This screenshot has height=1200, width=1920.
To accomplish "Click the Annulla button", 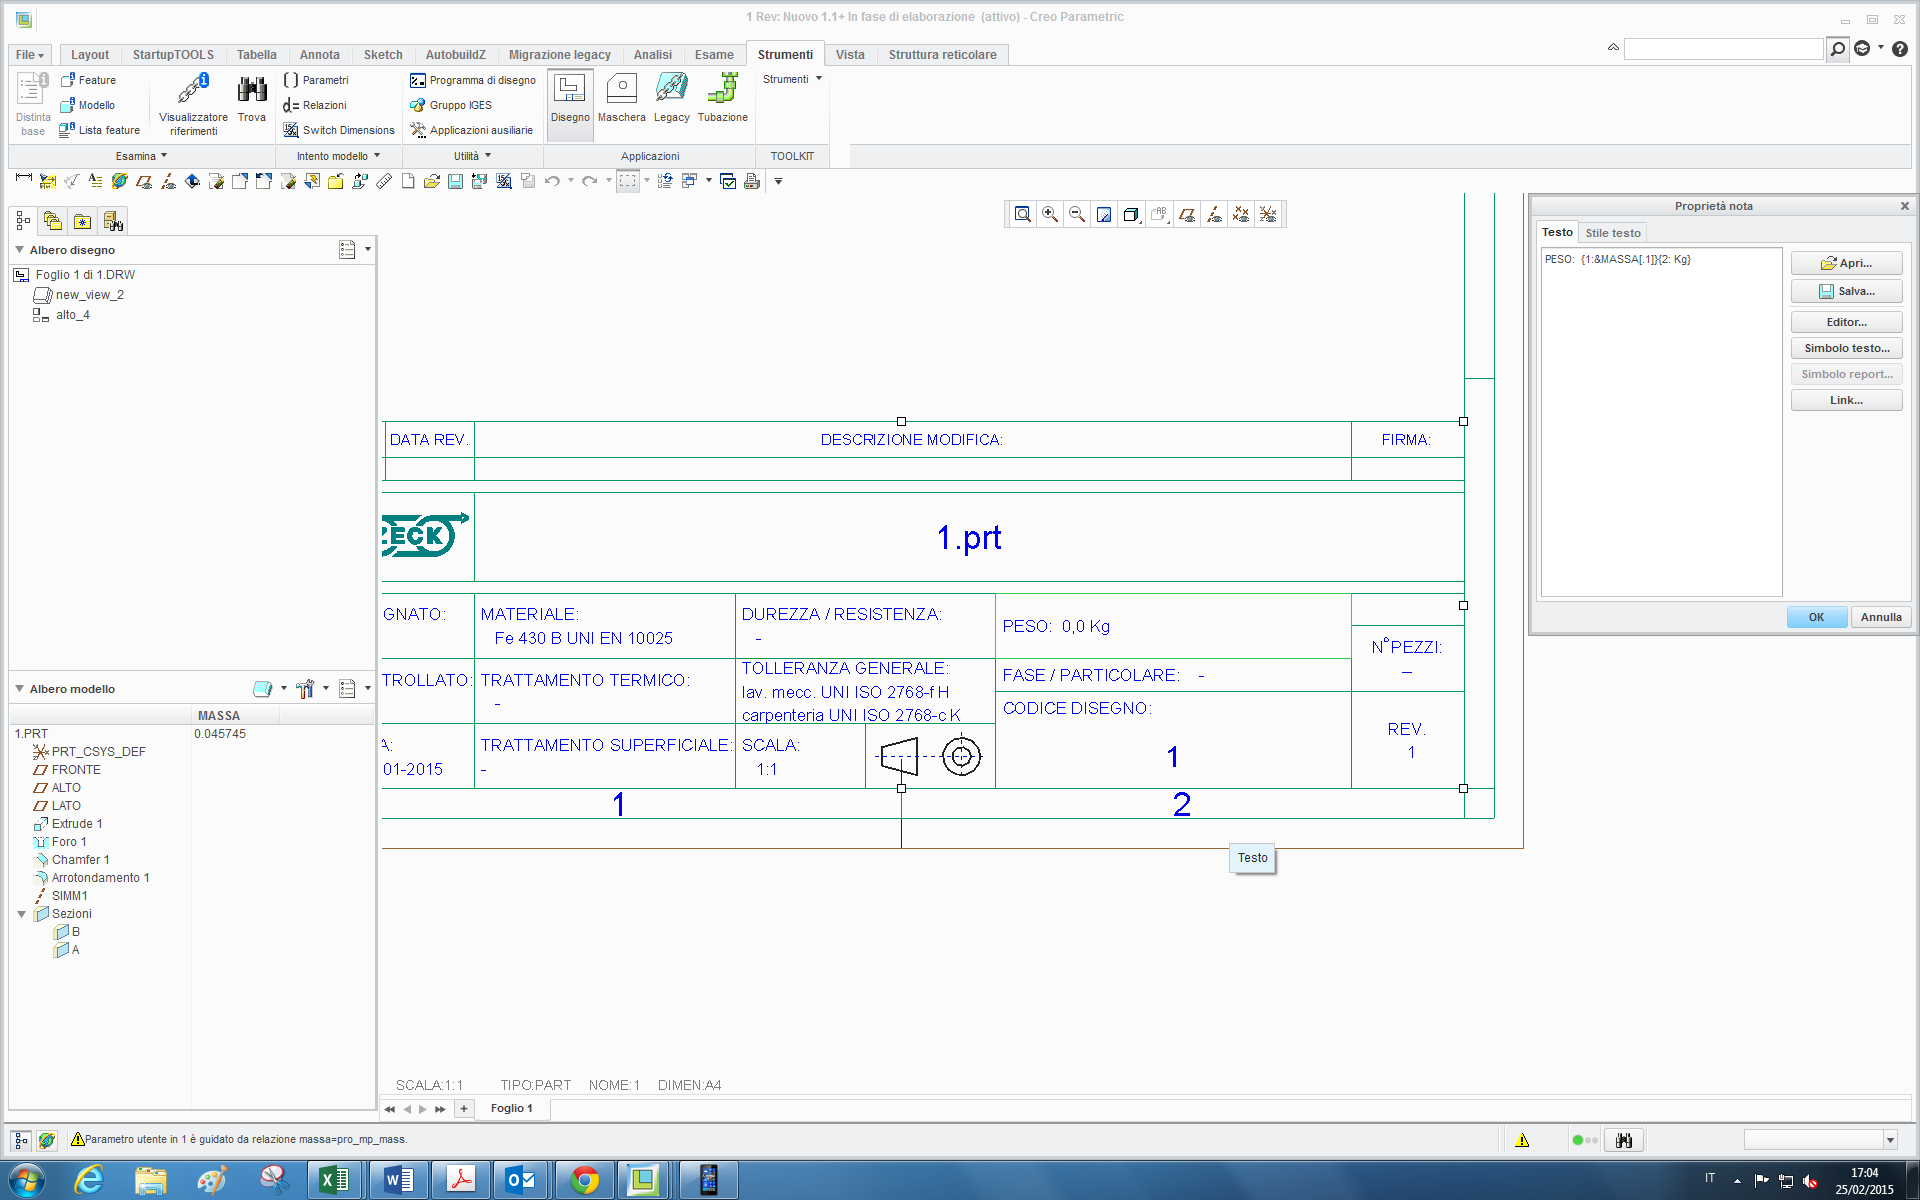I will (x=1881, y=617).
